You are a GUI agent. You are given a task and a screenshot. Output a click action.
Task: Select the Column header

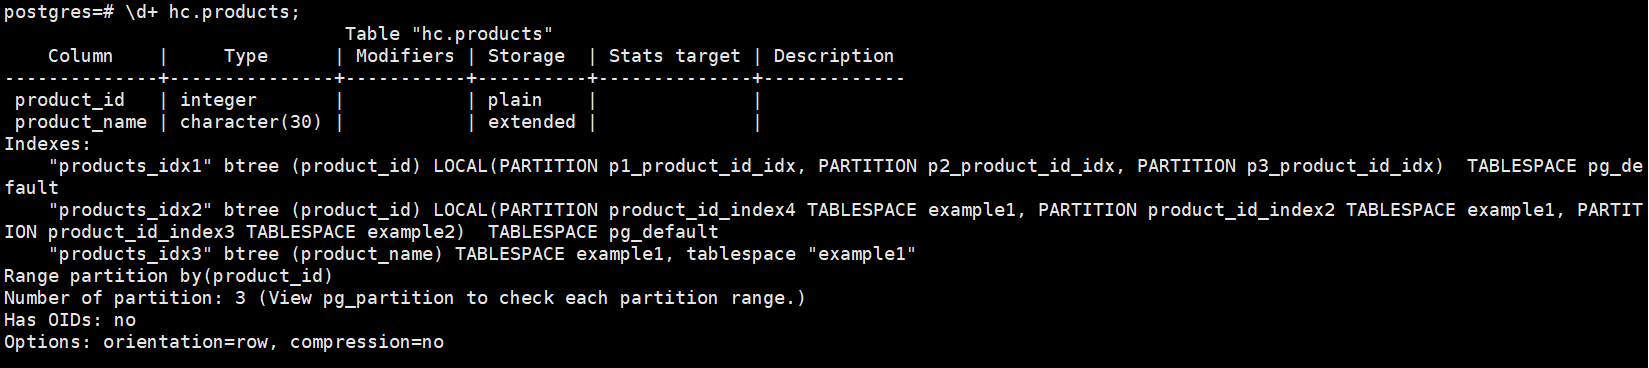[80, 56]
